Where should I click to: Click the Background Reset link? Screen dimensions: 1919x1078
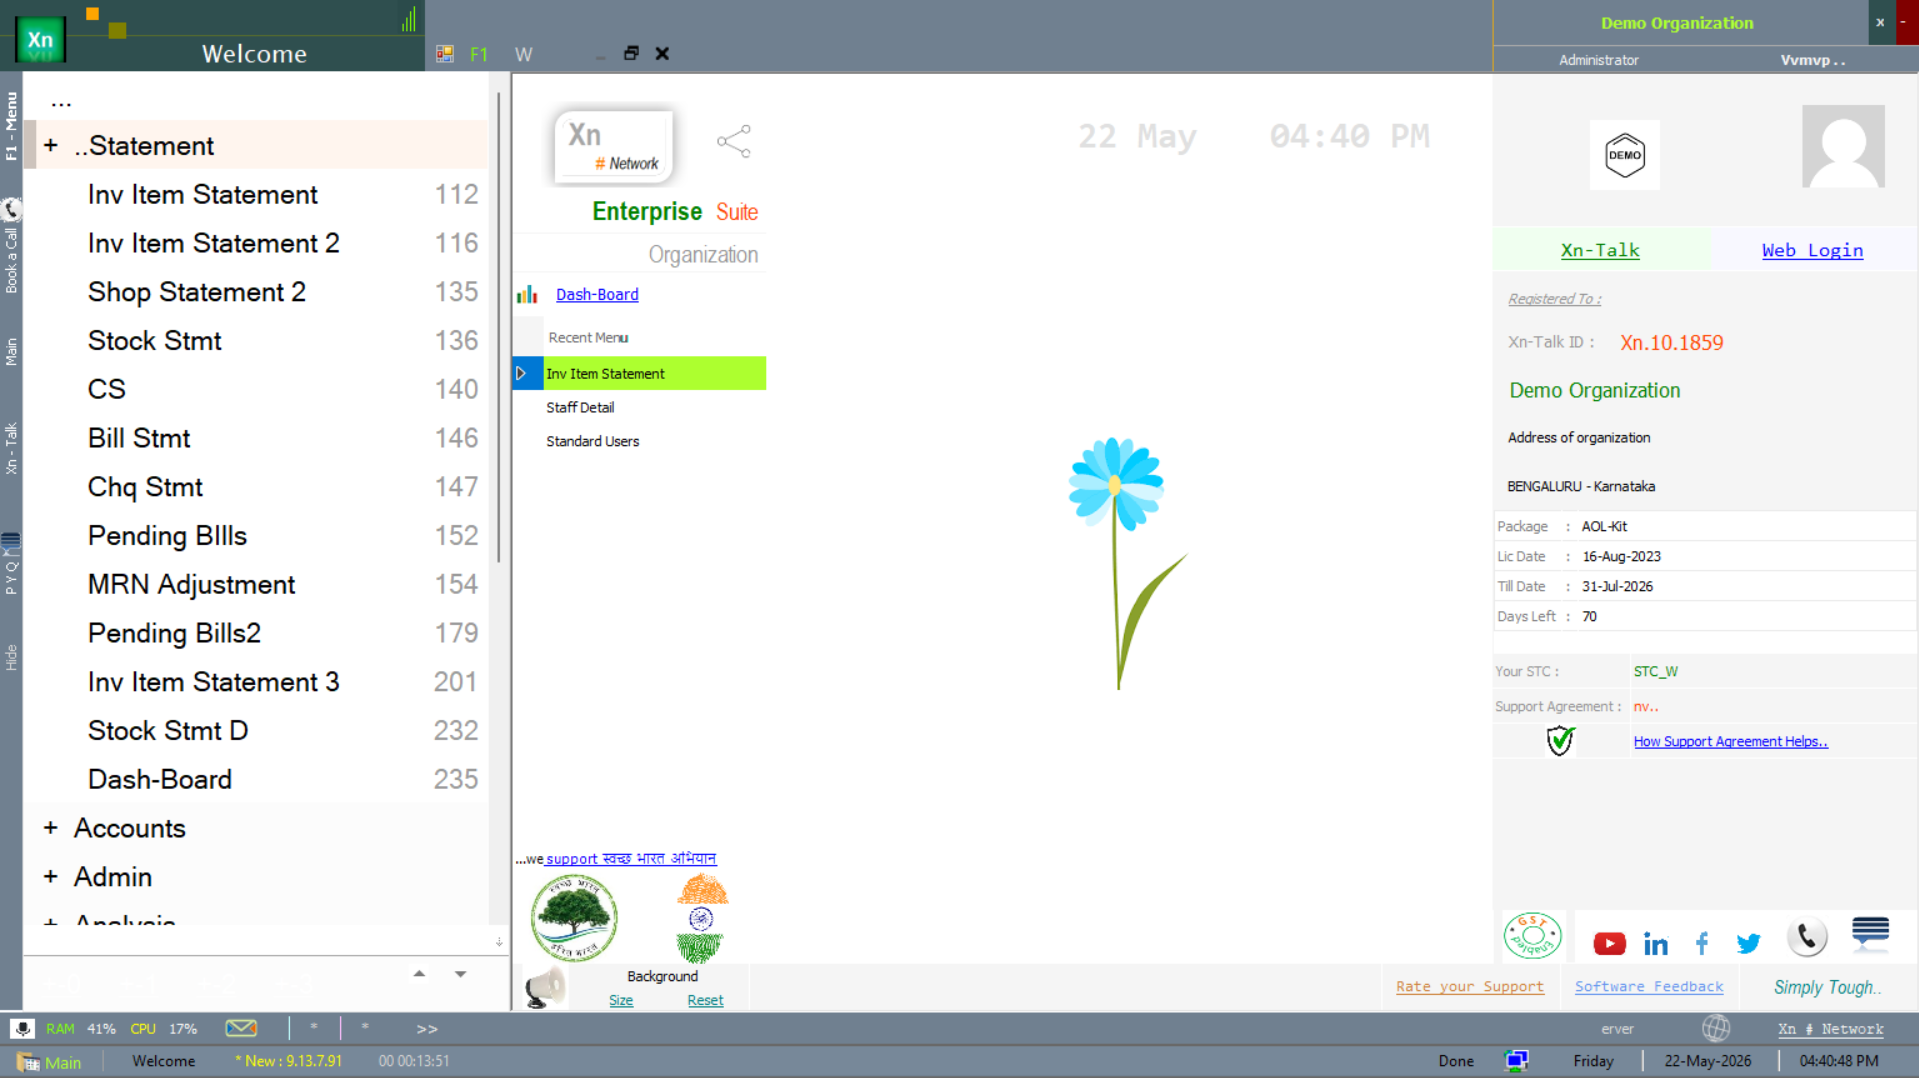pos(705,1000)
